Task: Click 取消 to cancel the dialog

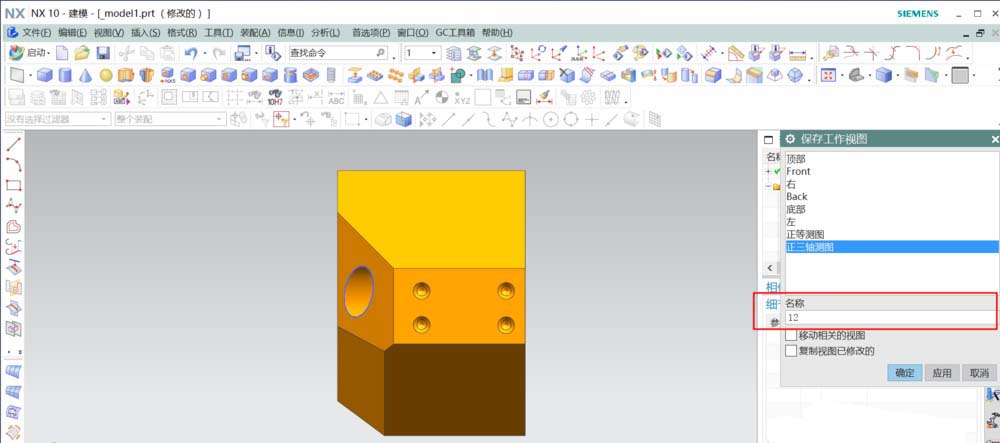Action: (979, 373)
